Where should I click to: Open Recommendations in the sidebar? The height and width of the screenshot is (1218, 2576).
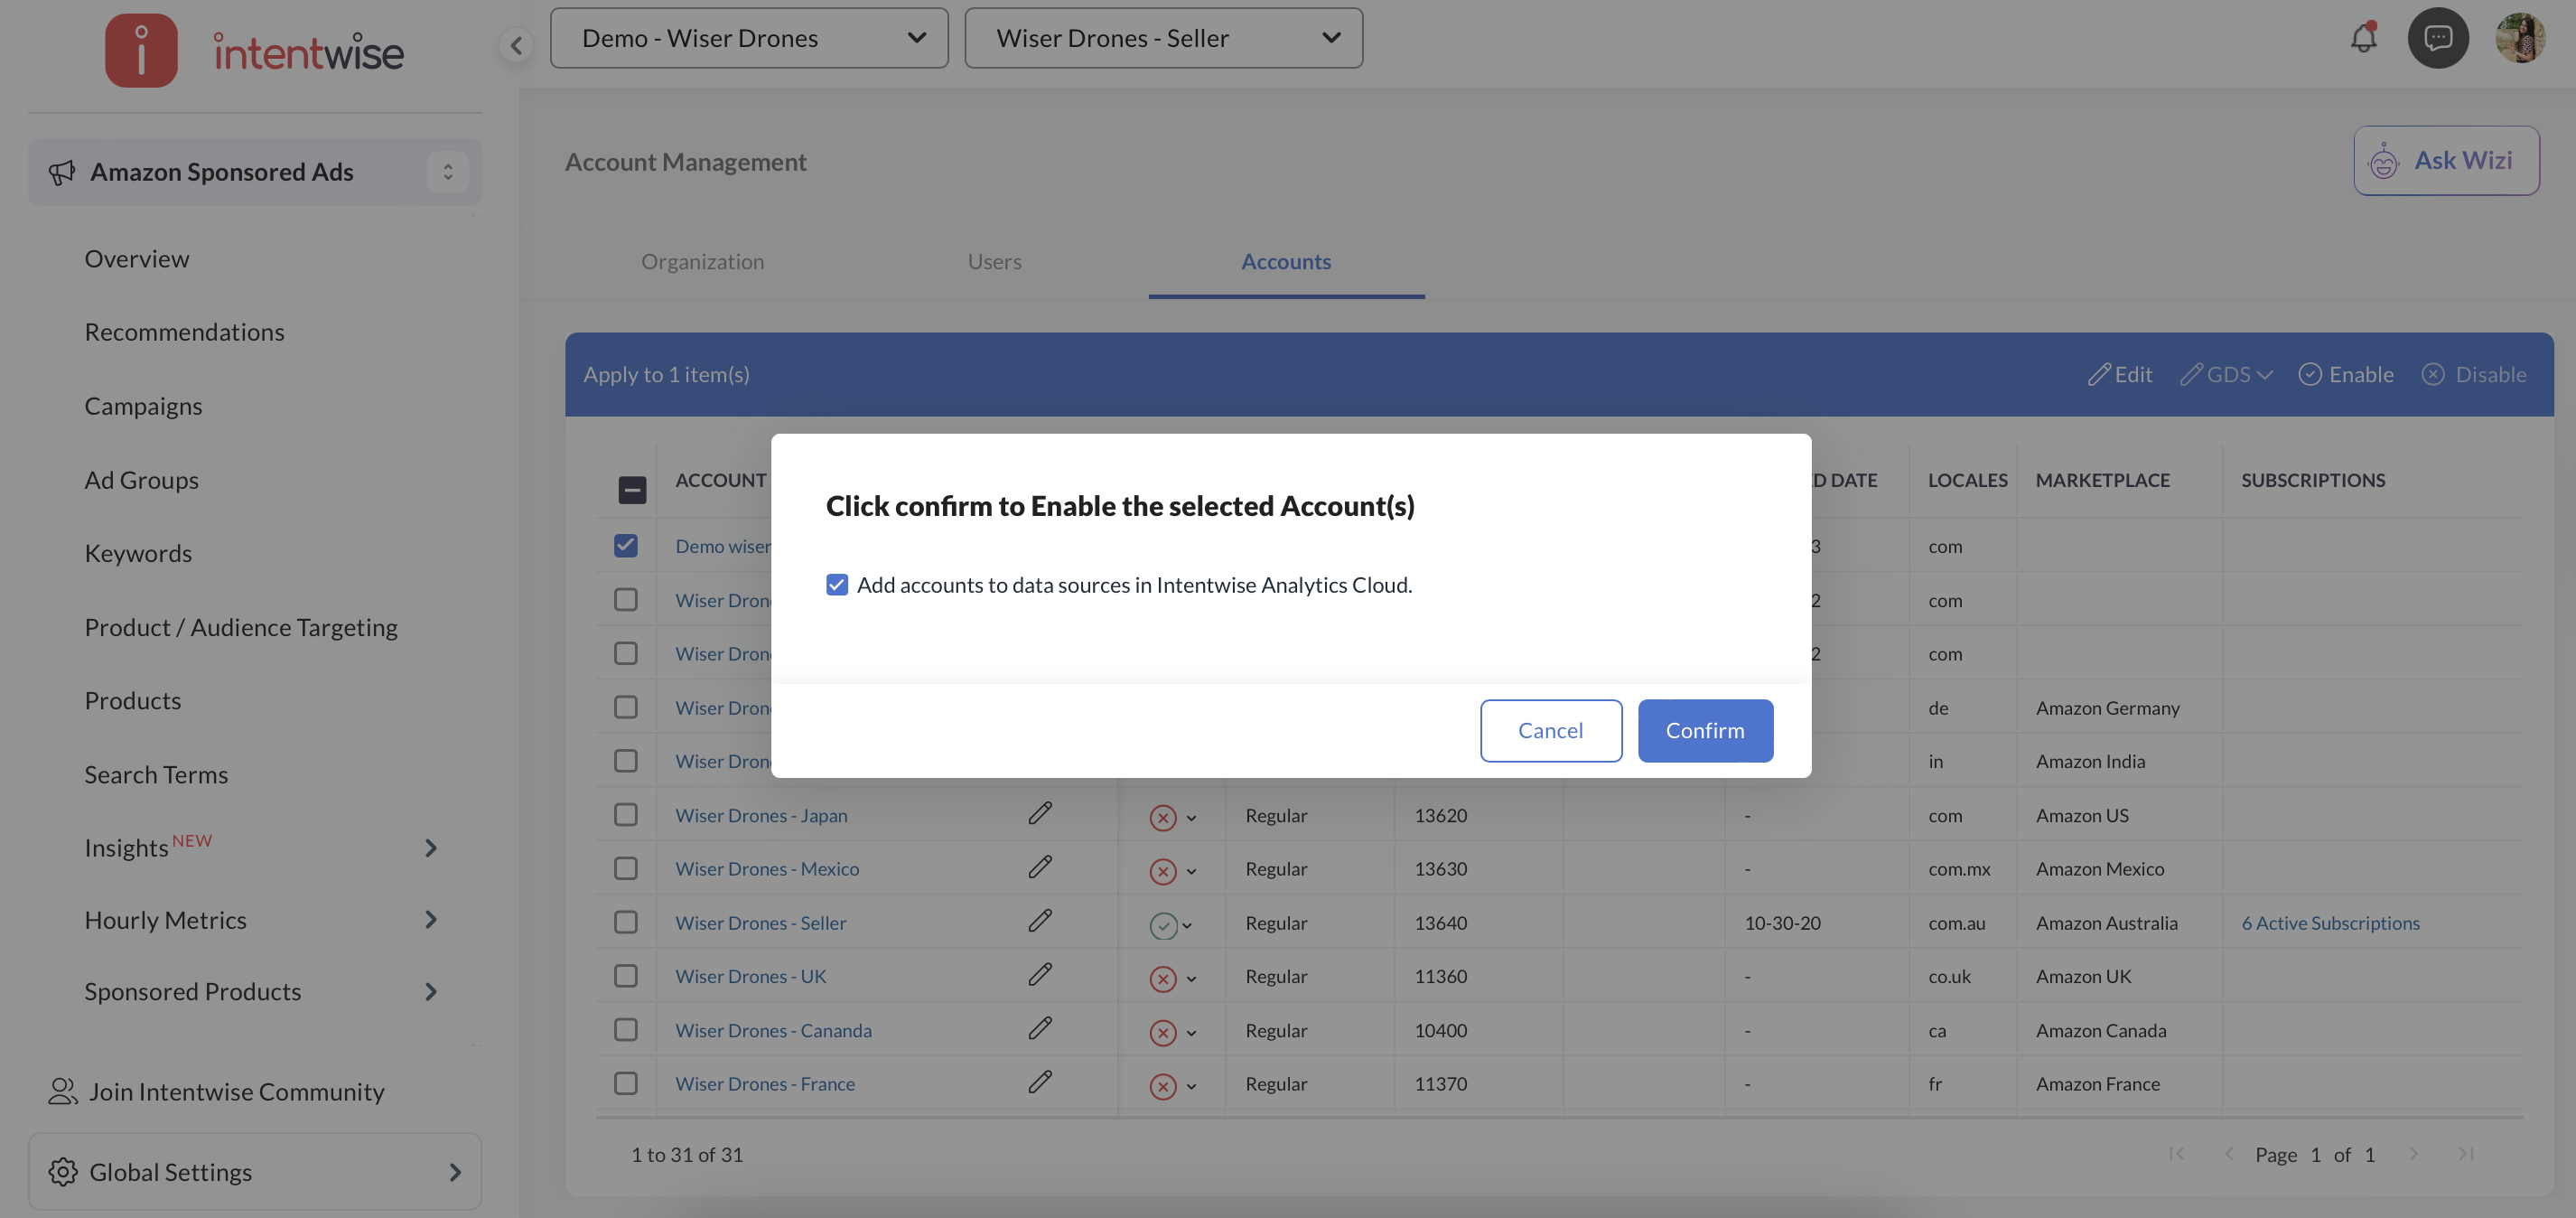[x=184, y=332]
